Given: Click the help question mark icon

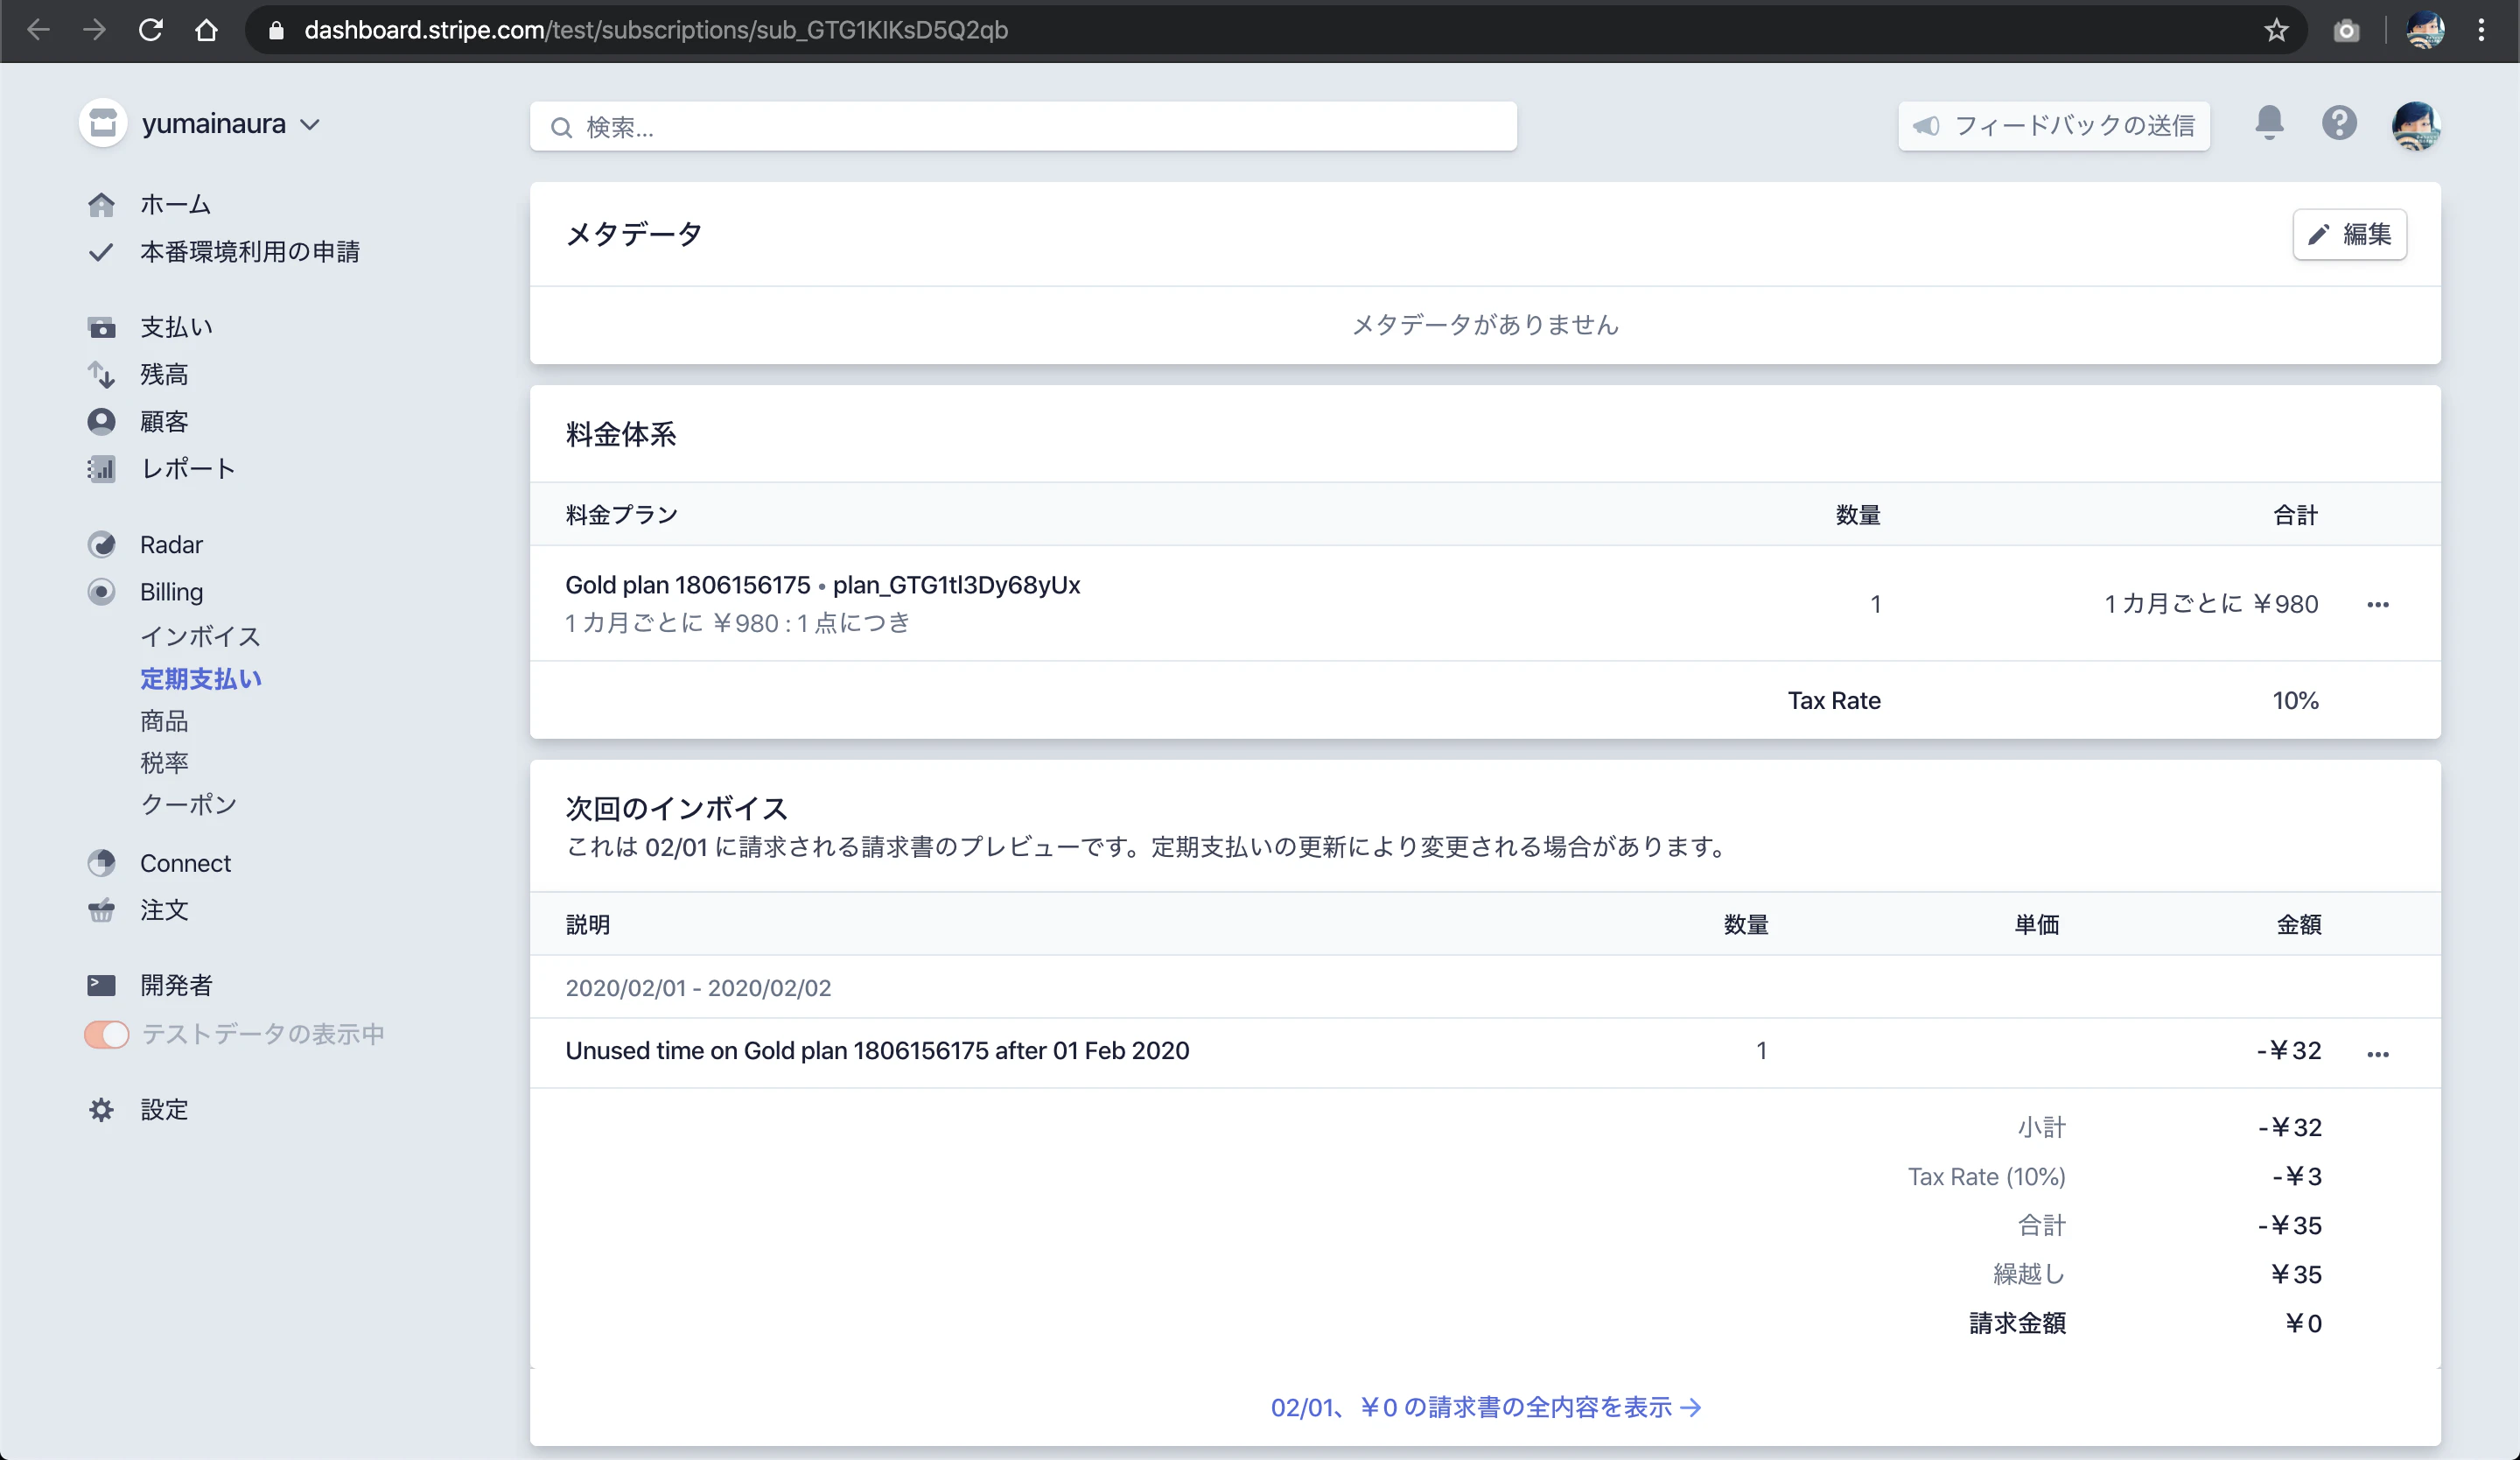Looking at the screenshot, I should (2339, 124).
